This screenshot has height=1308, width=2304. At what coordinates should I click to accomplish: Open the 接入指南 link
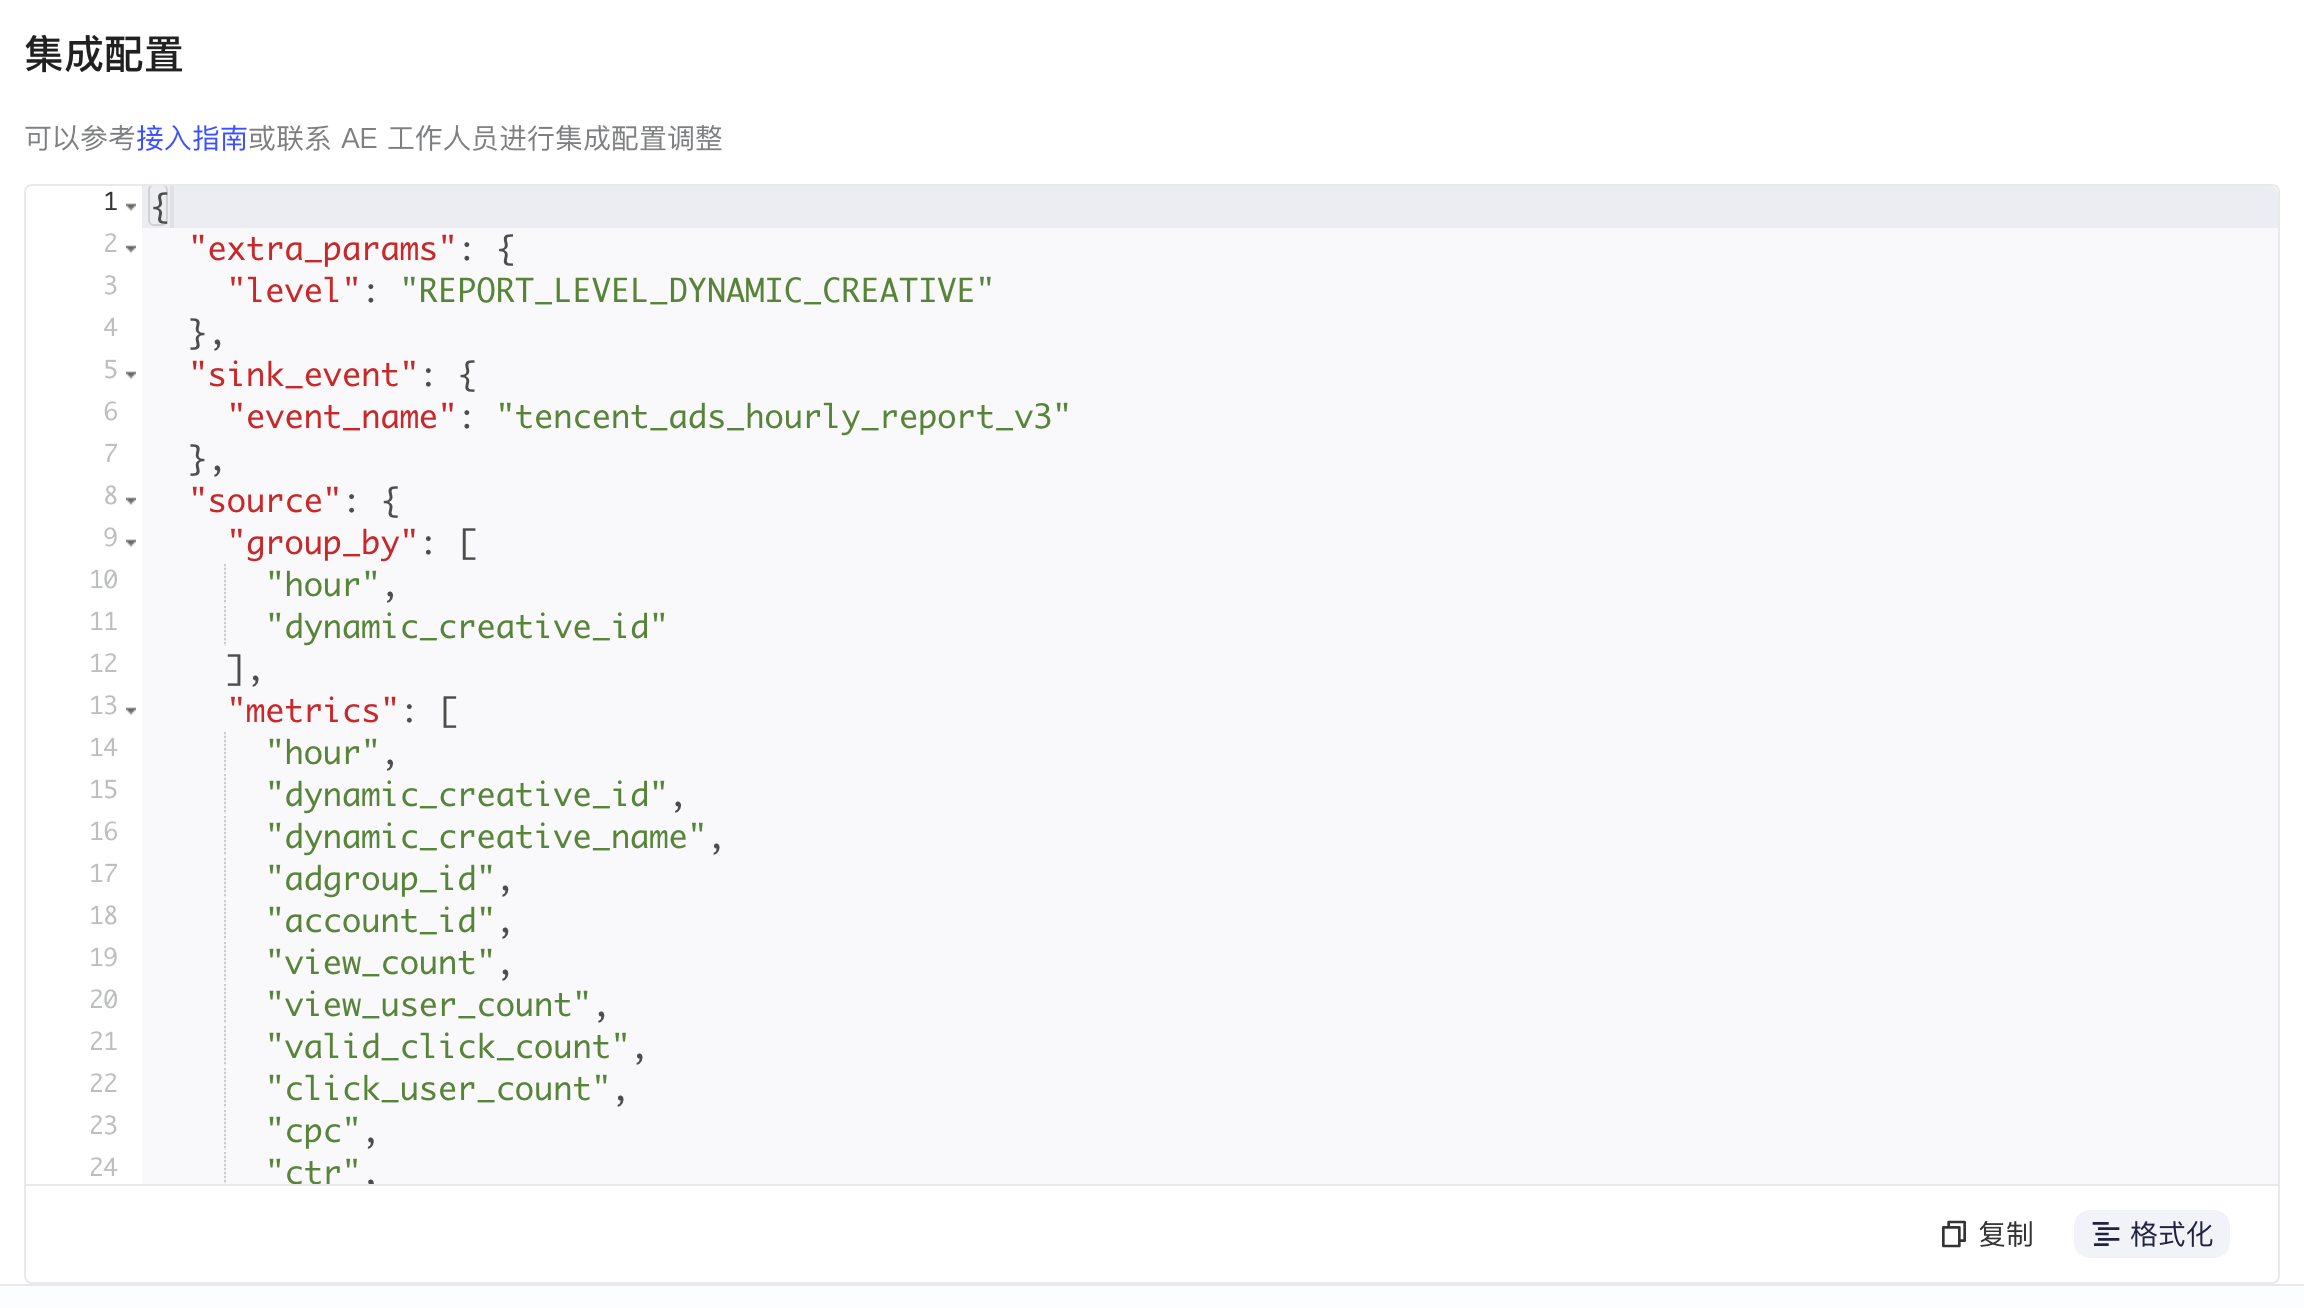[191, 138]
